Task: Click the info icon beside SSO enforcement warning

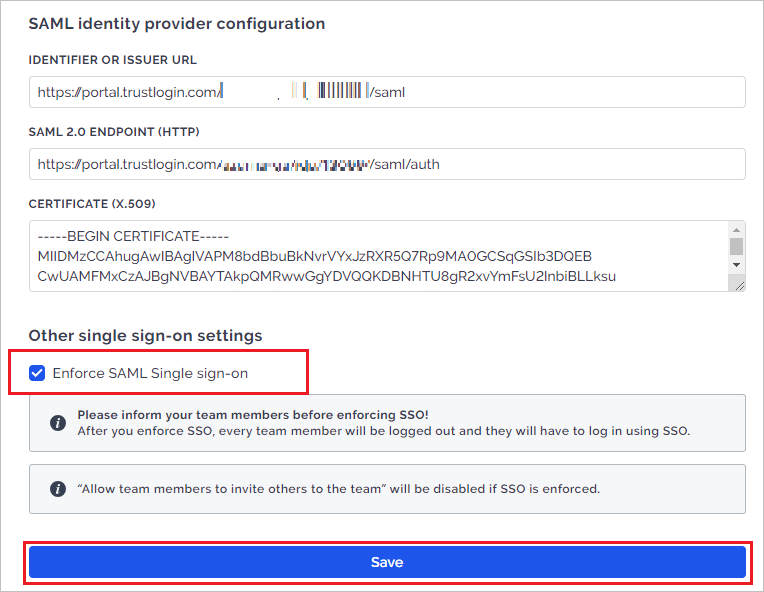Action: tap(58, 422)
